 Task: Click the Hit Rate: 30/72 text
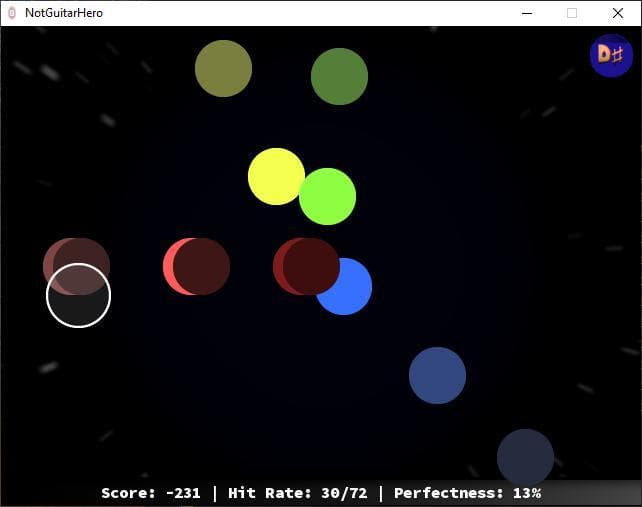click(298, 493)
